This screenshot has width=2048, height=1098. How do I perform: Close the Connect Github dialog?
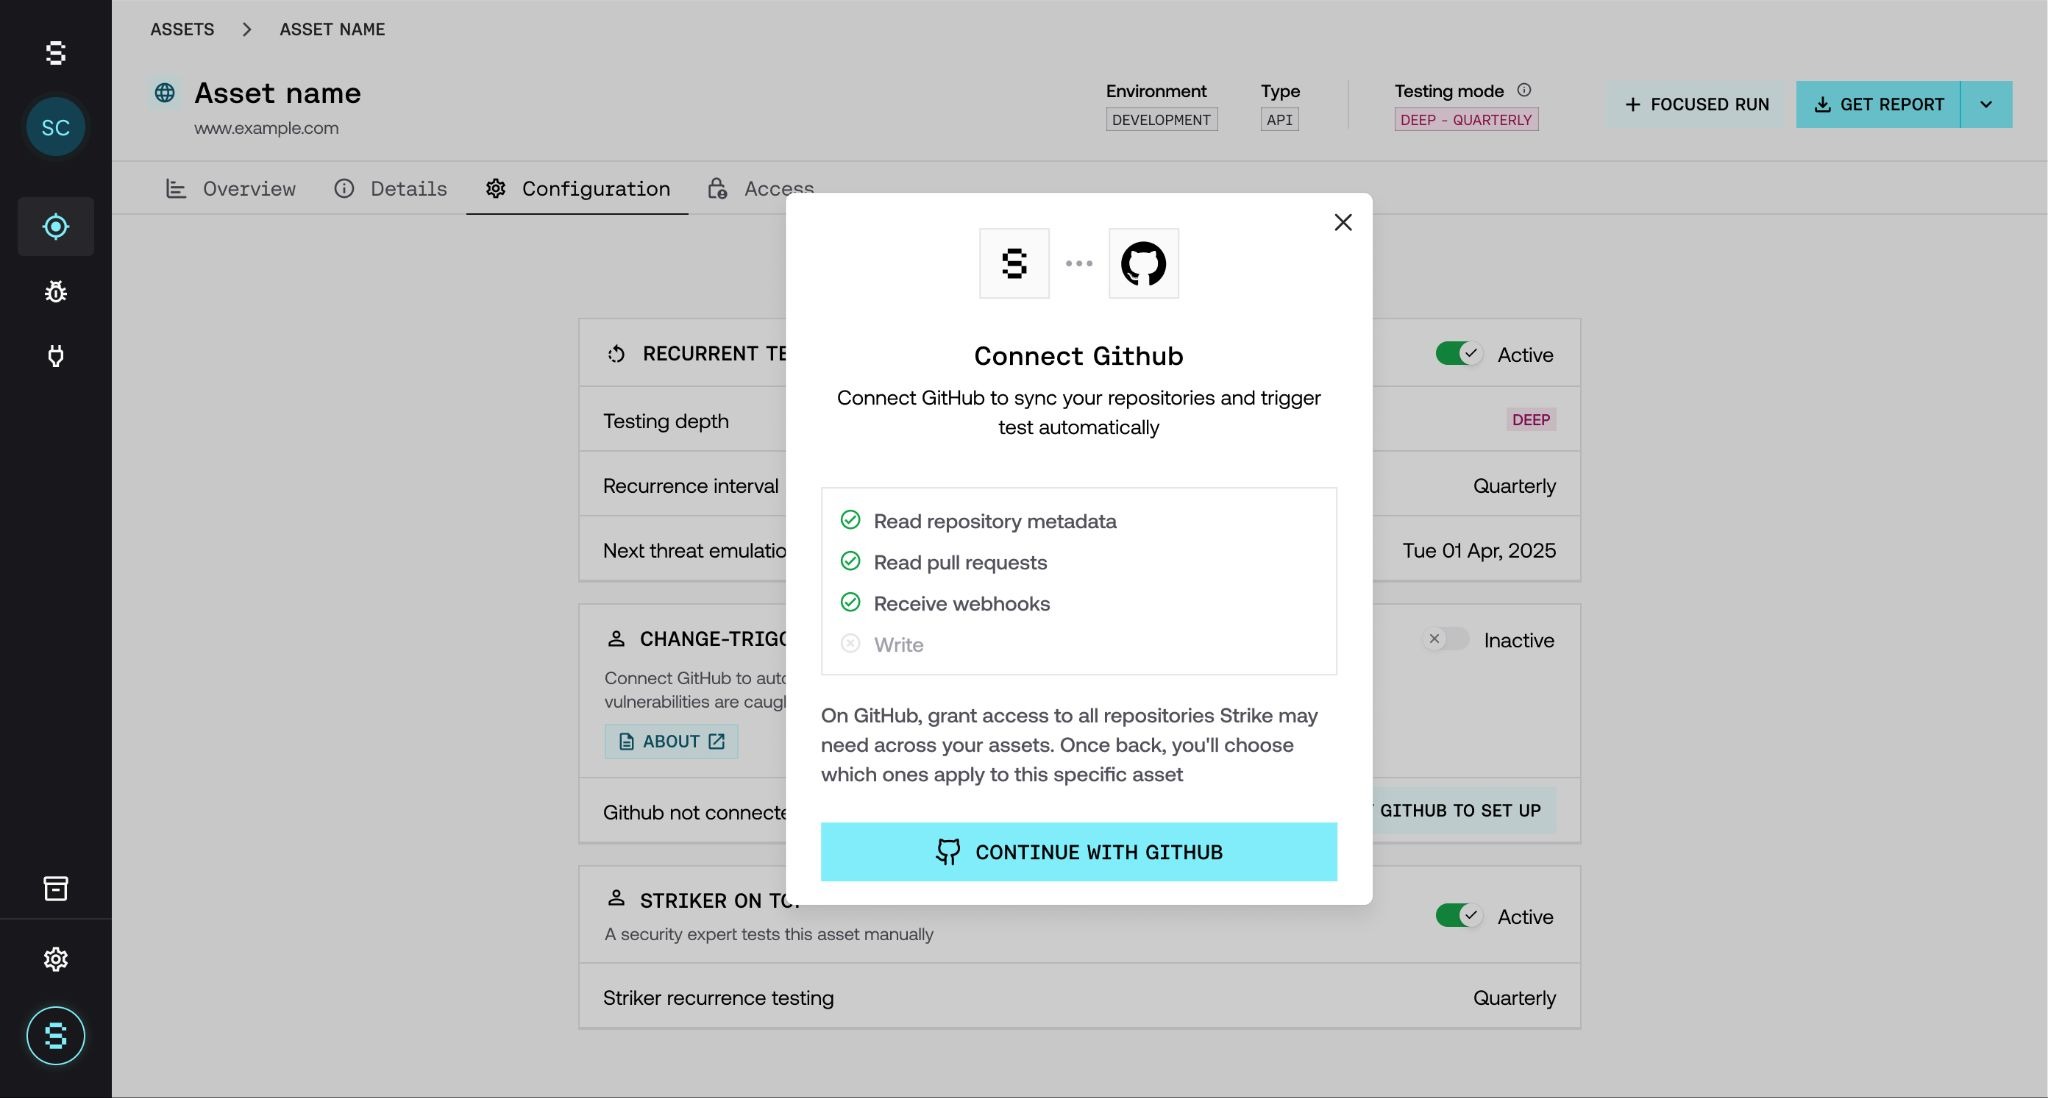[x=1343, y=222]
